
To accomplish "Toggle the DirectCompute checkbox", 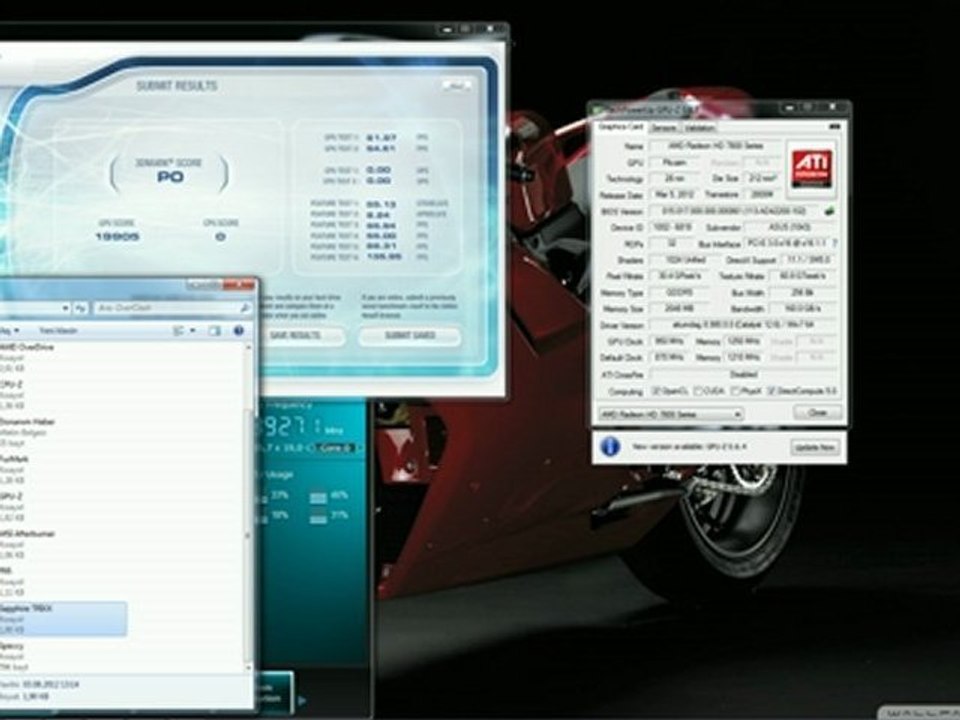I will pyautogui.click(x=771, y=391).
